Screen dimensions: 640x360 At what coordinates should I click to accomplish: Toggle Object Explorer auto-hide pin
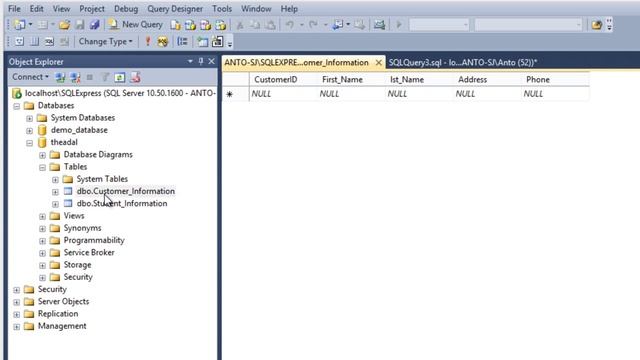(201, 62)
